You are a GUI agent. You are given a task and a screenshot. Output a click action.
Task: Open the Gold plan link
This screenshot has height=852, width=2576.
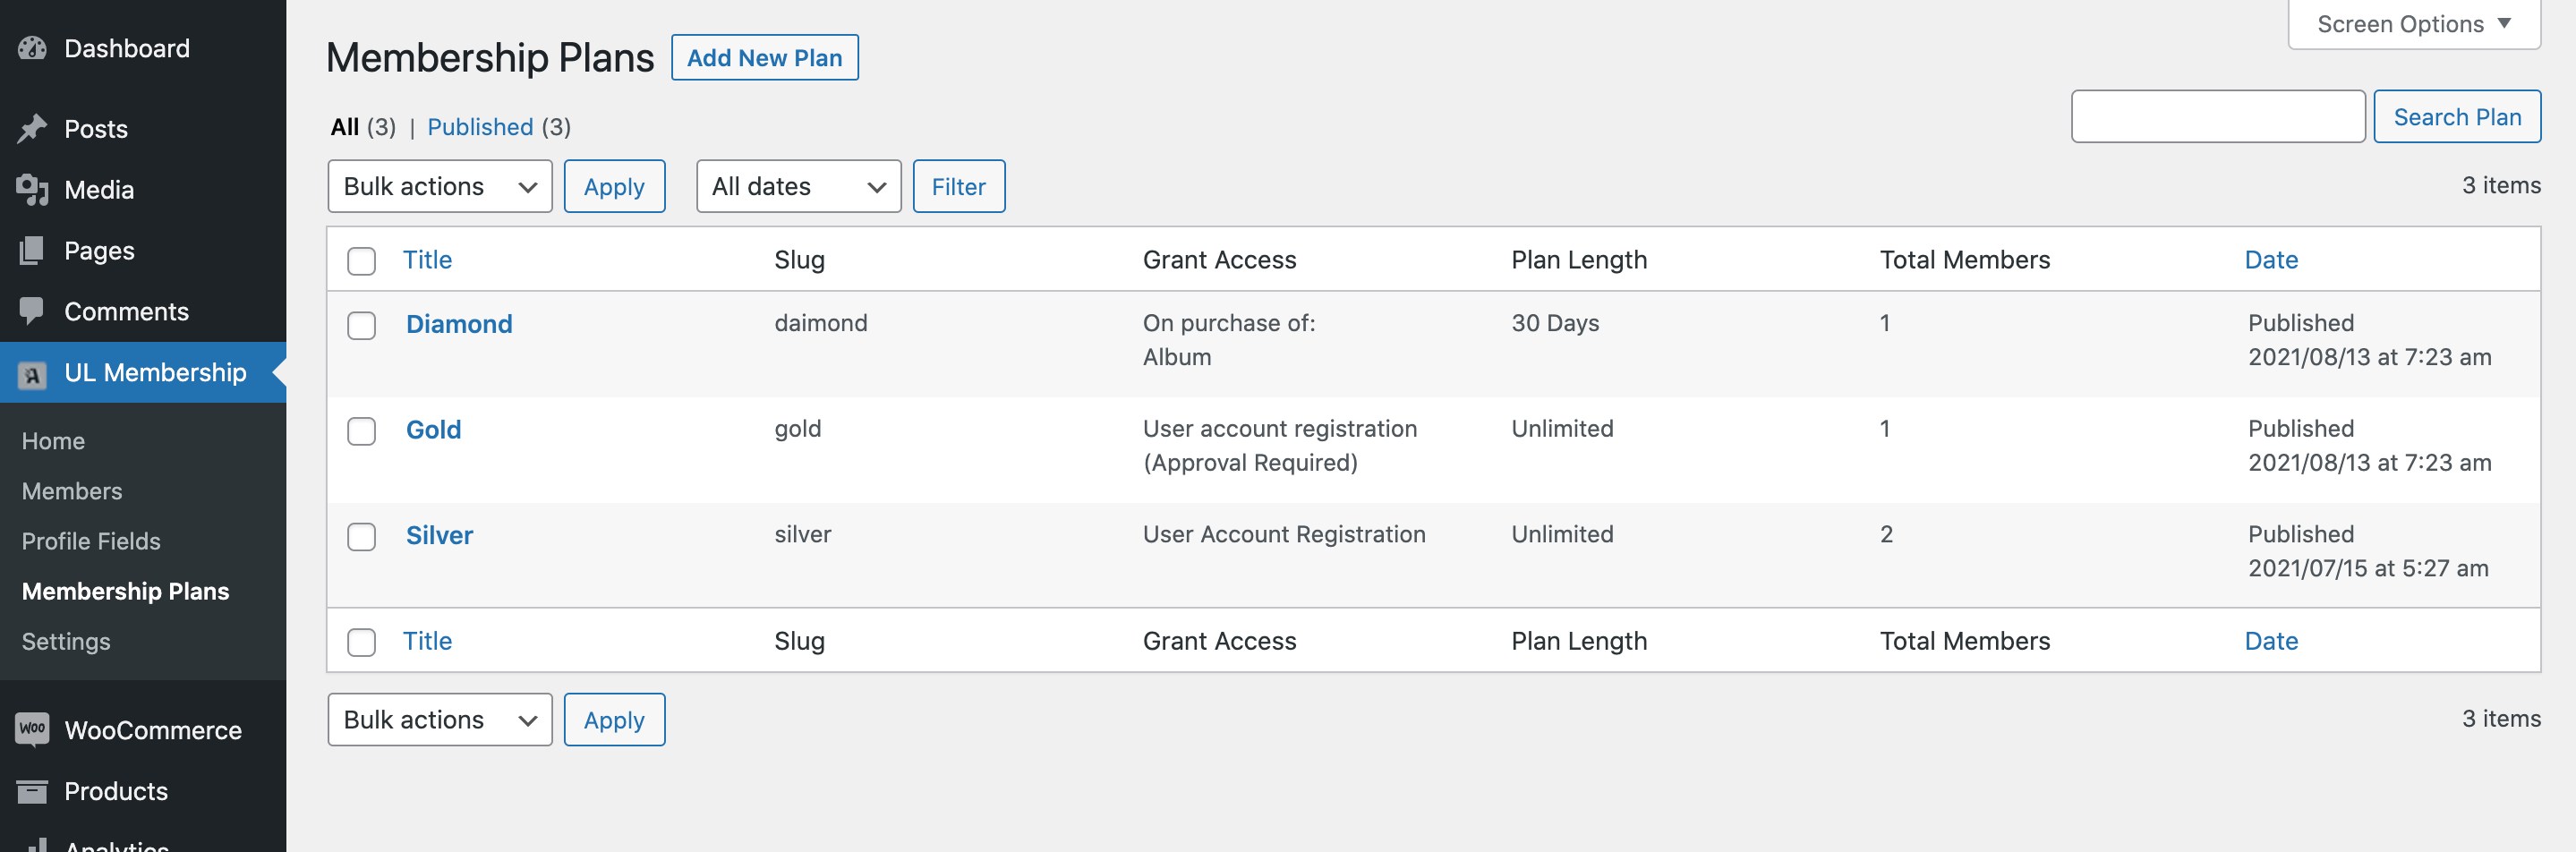[x=433, y=430]
